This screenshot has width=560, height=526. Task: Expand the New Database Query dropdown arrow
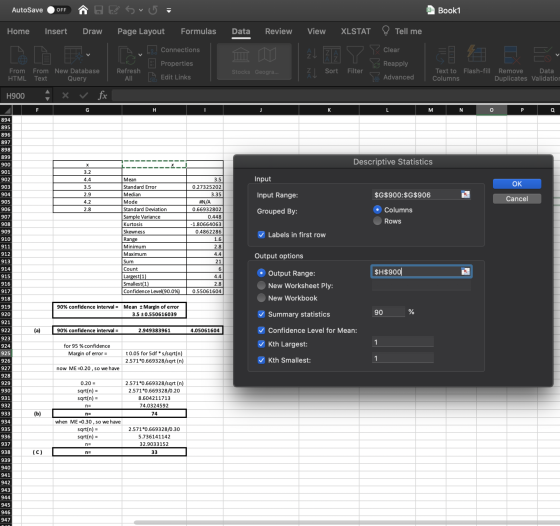pos(88,55)
